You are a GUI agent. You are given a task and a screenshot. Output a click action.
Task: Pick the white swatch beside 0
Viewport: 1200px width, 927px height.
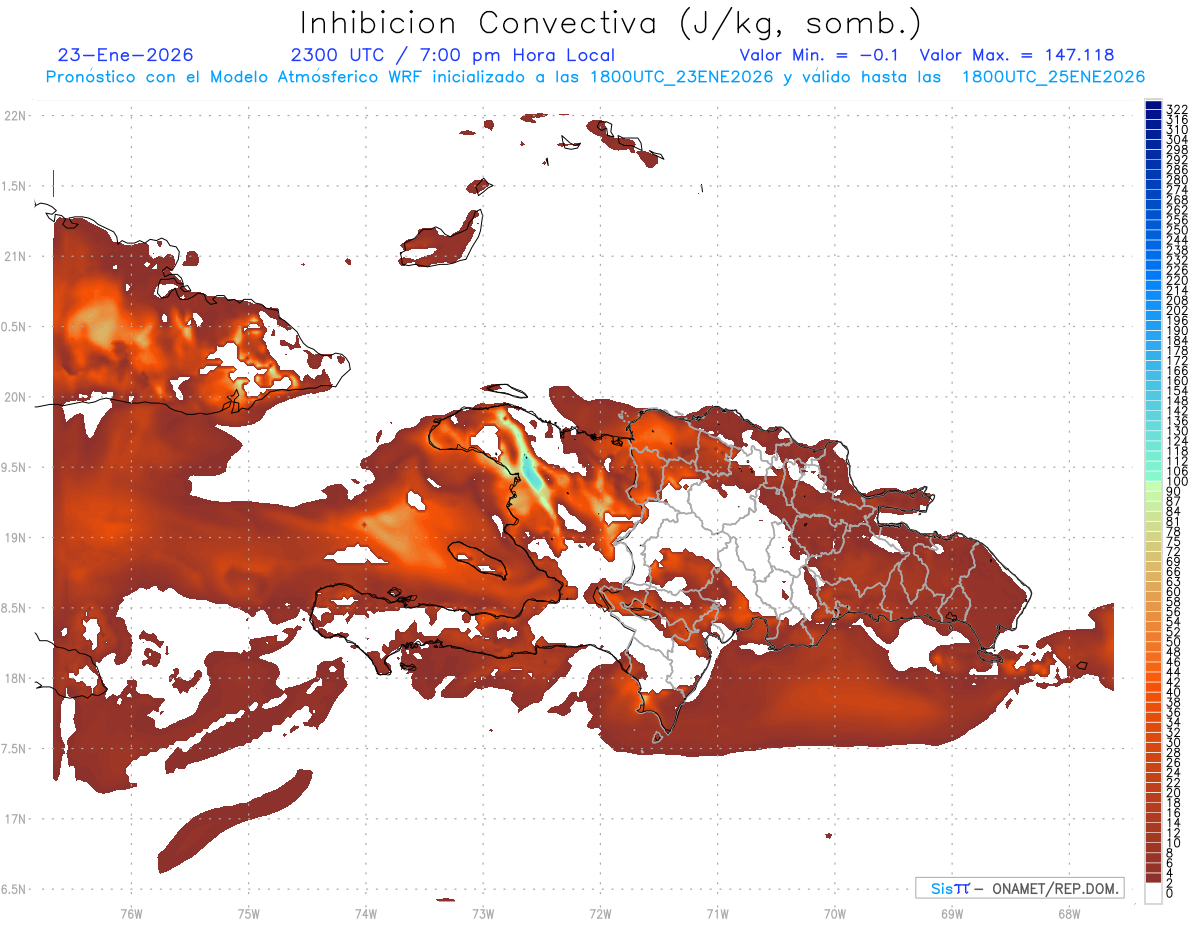1153,894
